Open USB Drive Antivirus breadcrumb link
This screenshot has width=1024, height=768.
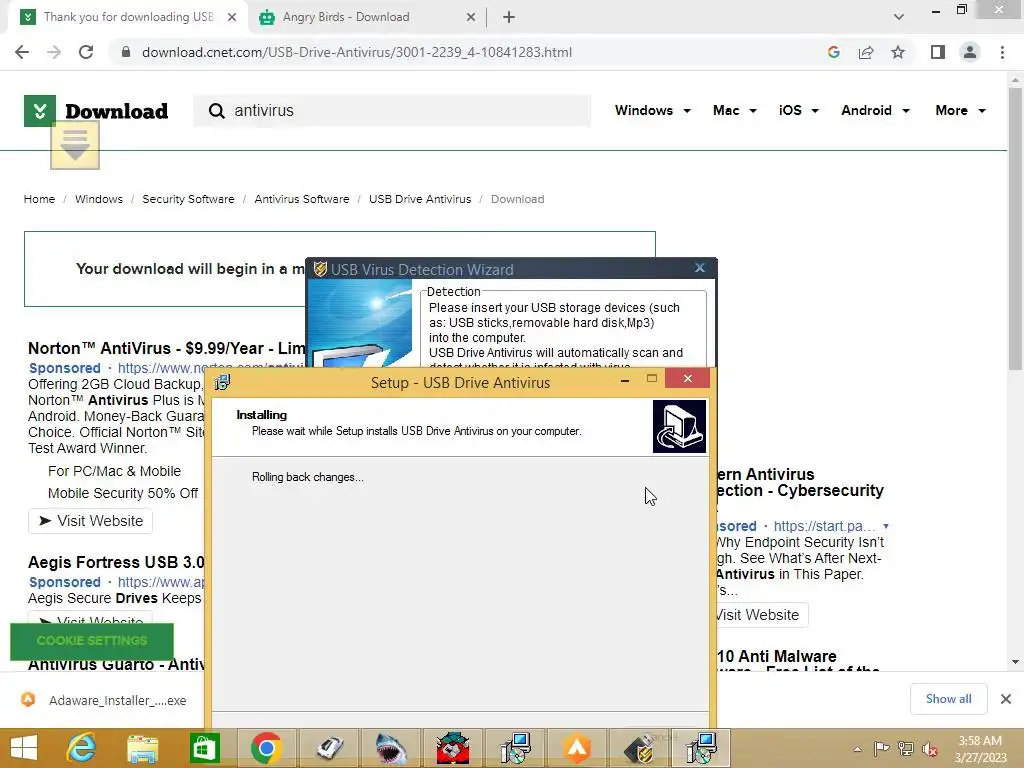(420, 199)
